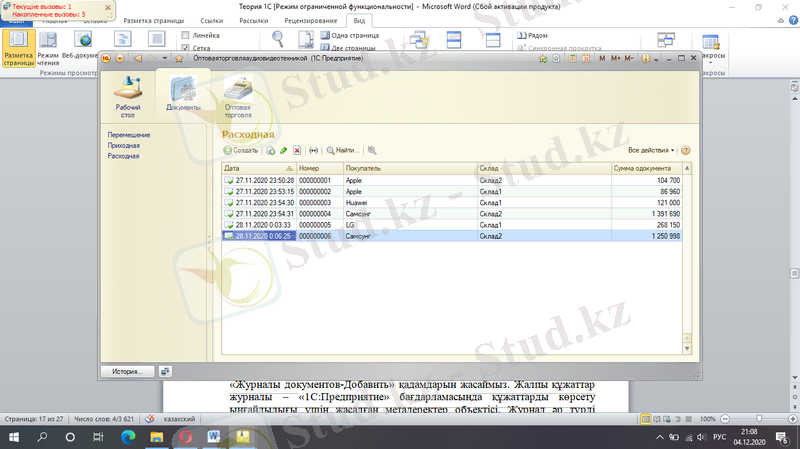Copy the selected document icon in toolbar

(270, 151)
